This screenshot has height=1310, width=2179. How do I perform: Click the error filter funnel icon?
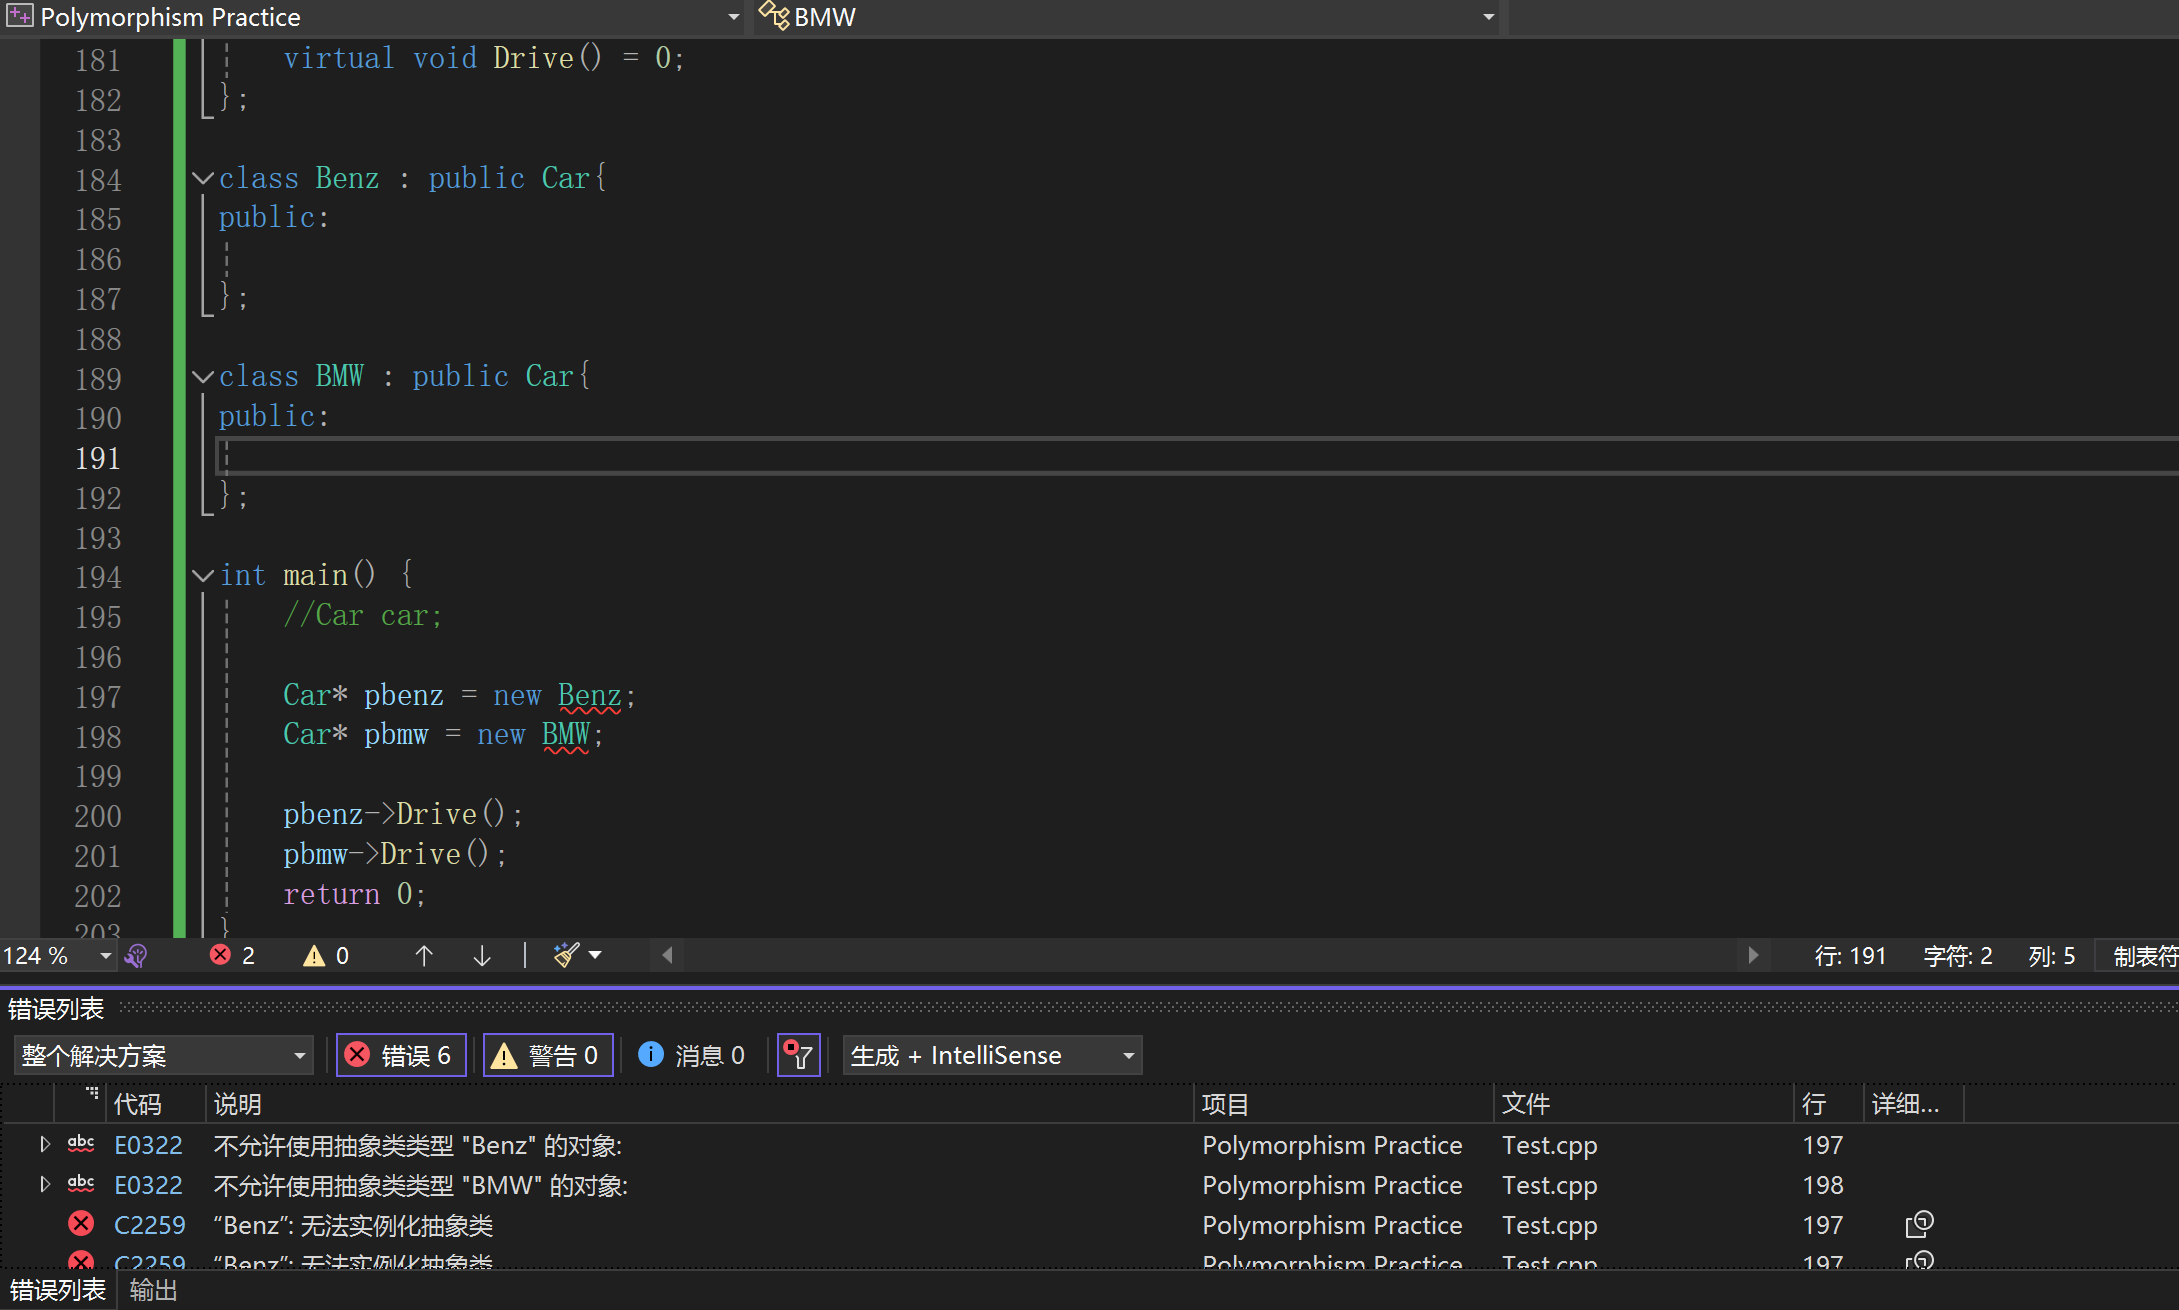798,1055
